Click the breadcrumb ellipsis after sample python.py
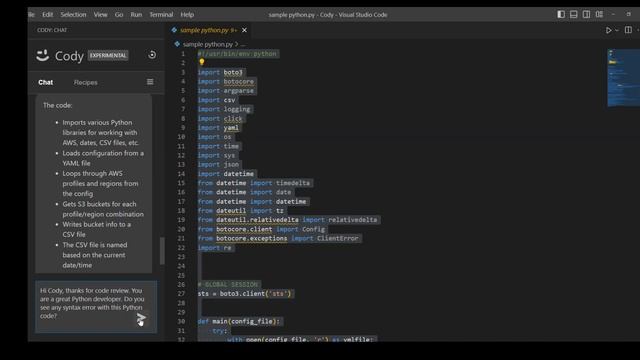 point(243,44)
